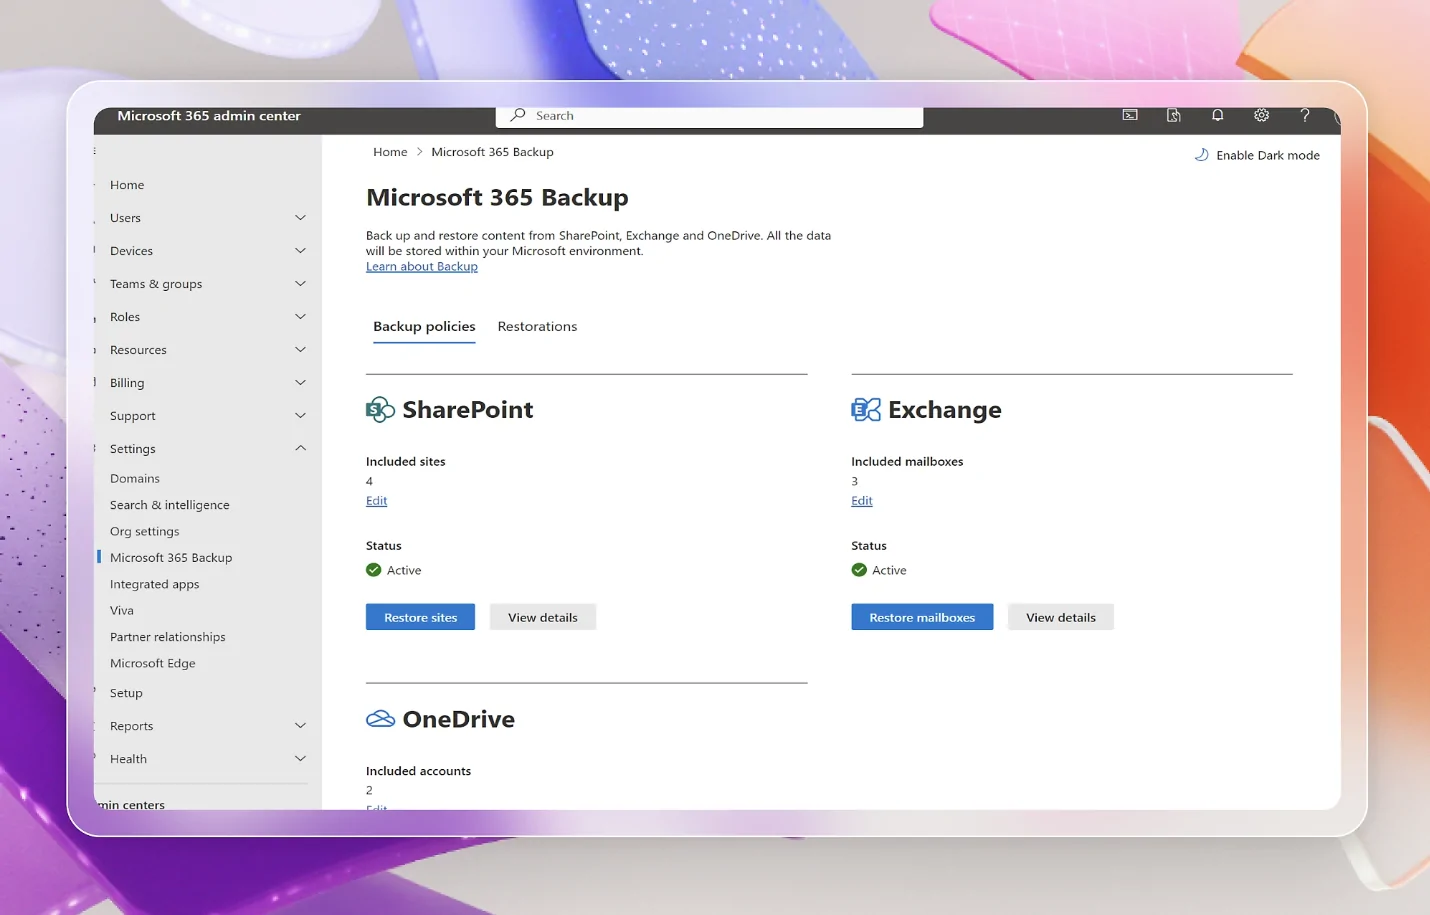The image size is (1430, 915).
Task: Open the notifications bell in the top bar
Action: click(1217, 115)
